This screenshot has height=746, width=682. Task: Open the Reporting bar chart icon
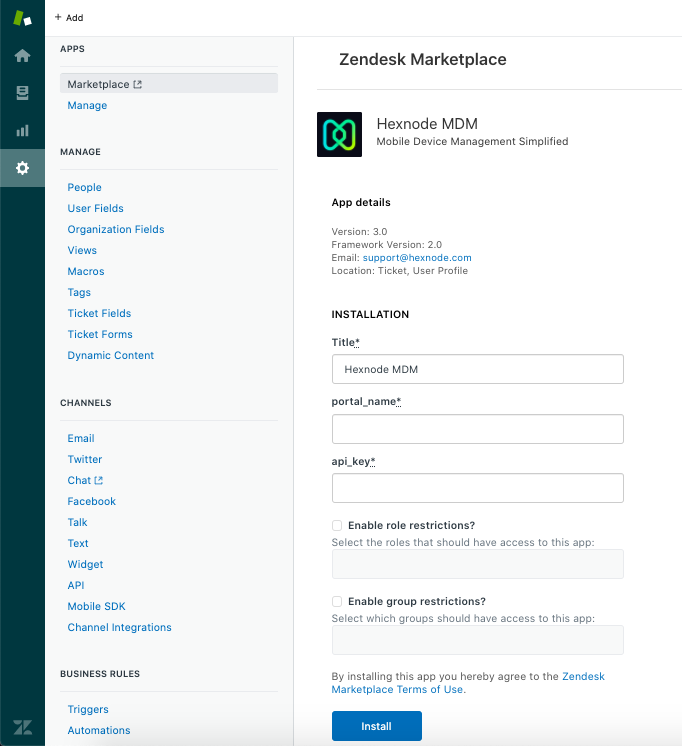pyautogui.click(x=22, y=130)
